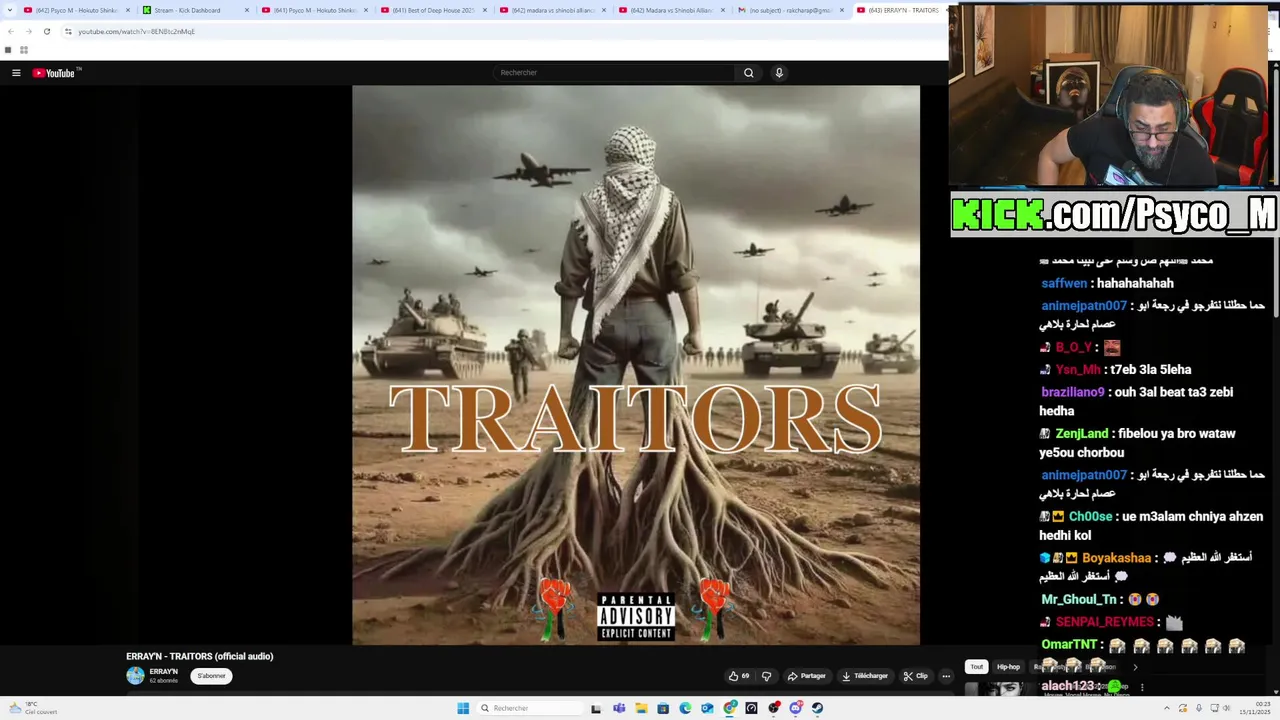Click the youtube.com address bar
This screenshot has width=1280, height=720.
(500, 31)
